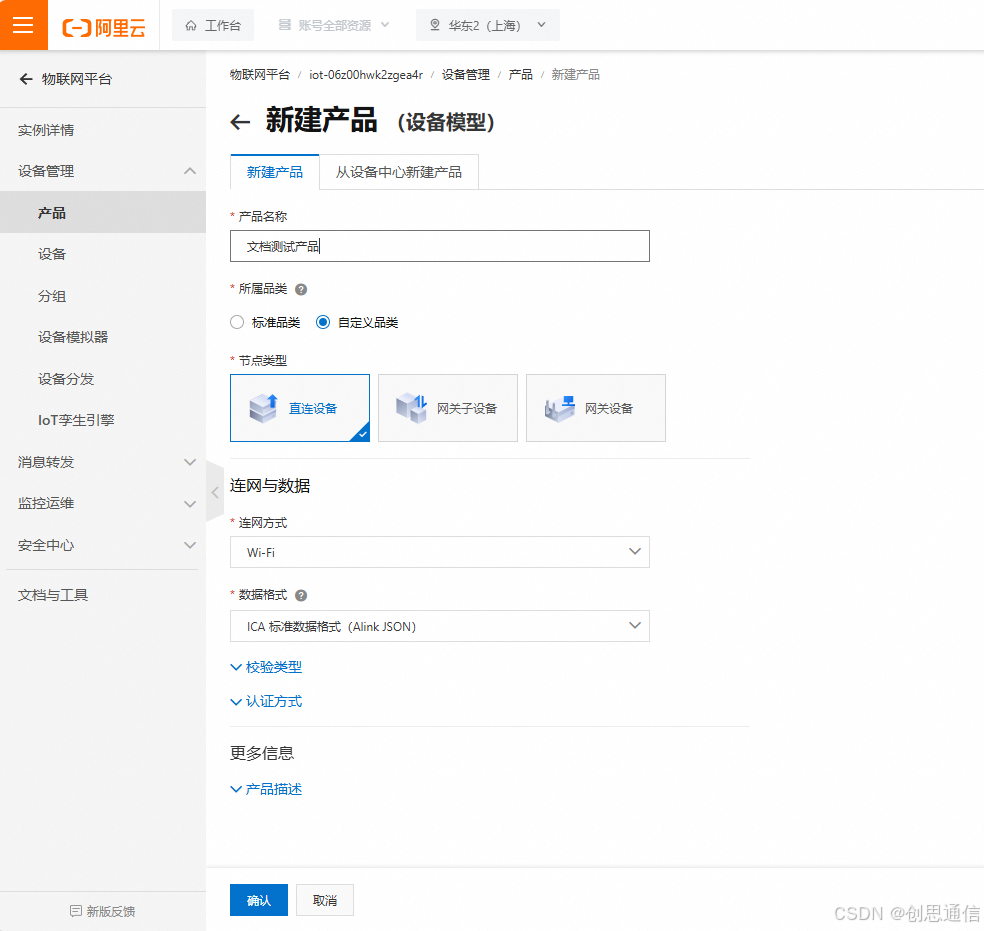This screenshot has width=984, height=931.
Task: Select the 自定义品类 radio button
Action: click(x=323, y=322)
